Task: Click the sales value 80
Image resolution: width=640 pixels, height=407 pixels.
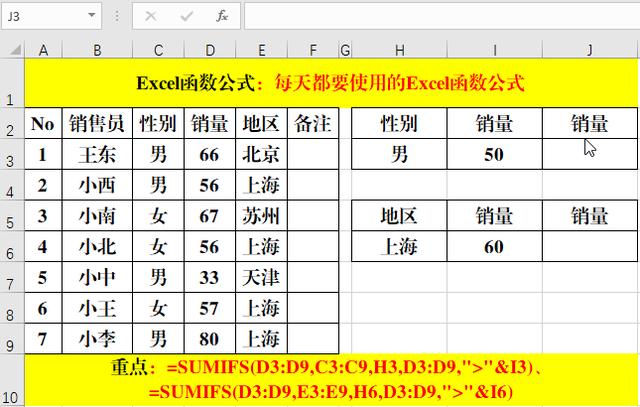Action: [x=210, y=339]
